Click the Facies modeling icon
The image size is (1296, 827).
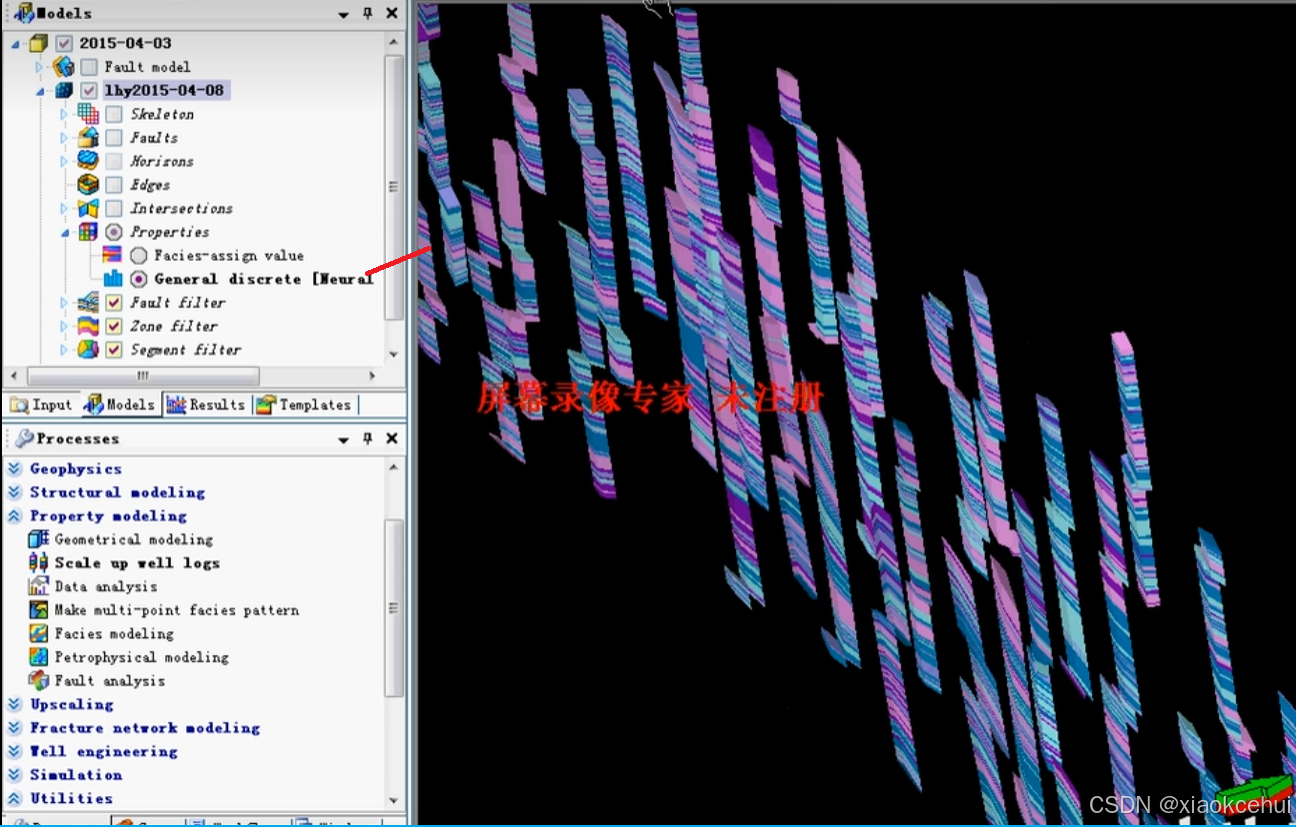[x=39, y=633]
